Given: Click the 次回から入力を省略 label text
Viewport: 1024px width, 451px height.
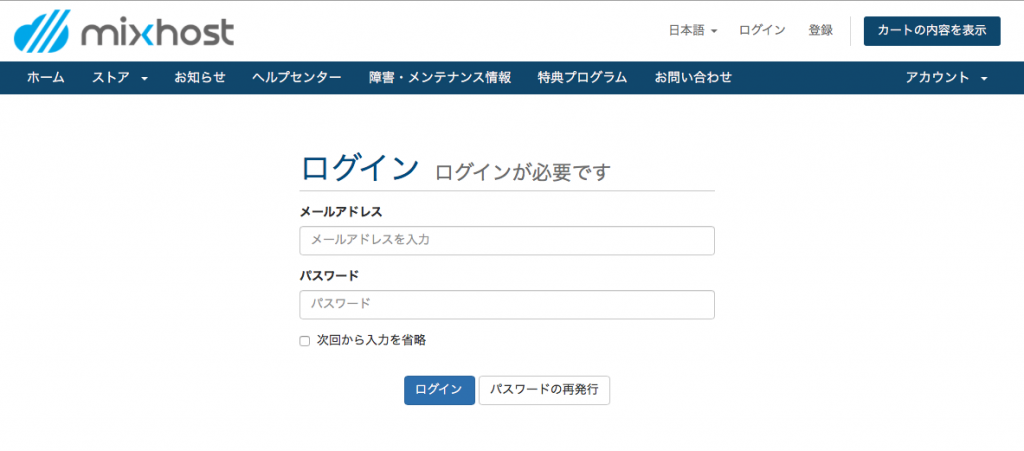Looking at the screenshot, I should coord(371,340).
